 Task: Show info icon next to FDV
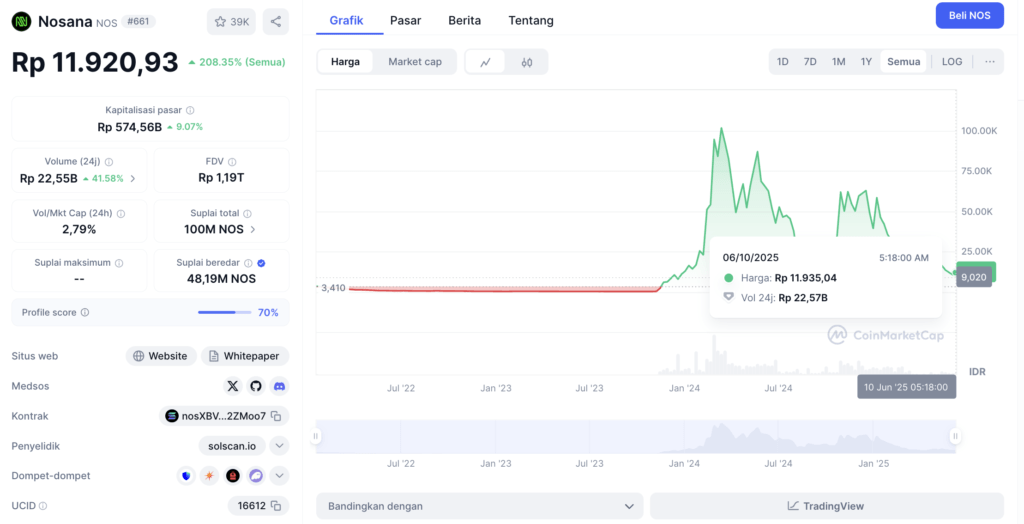click(x=232, y=162)
